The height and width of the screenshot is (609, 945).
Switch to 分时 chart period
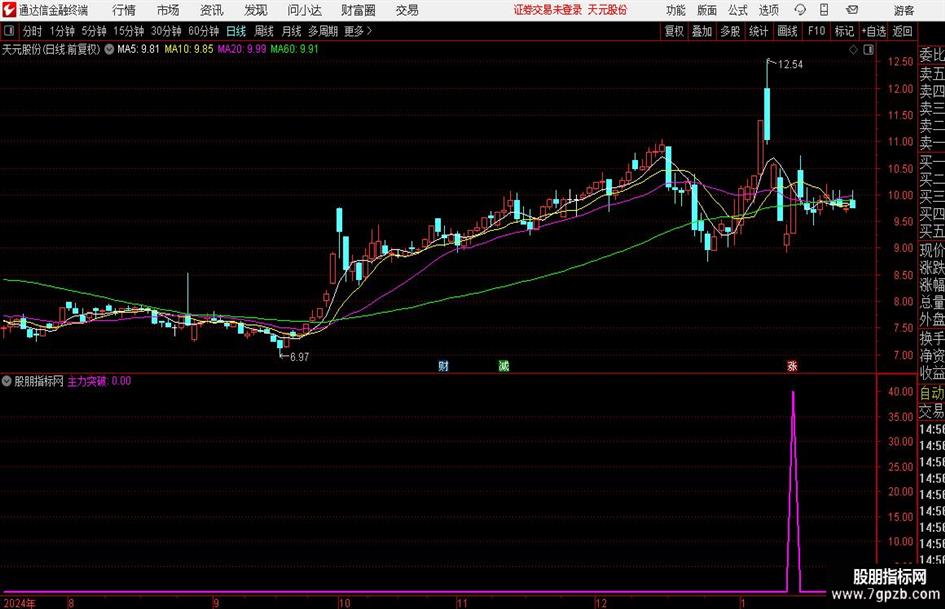point(32,31)
